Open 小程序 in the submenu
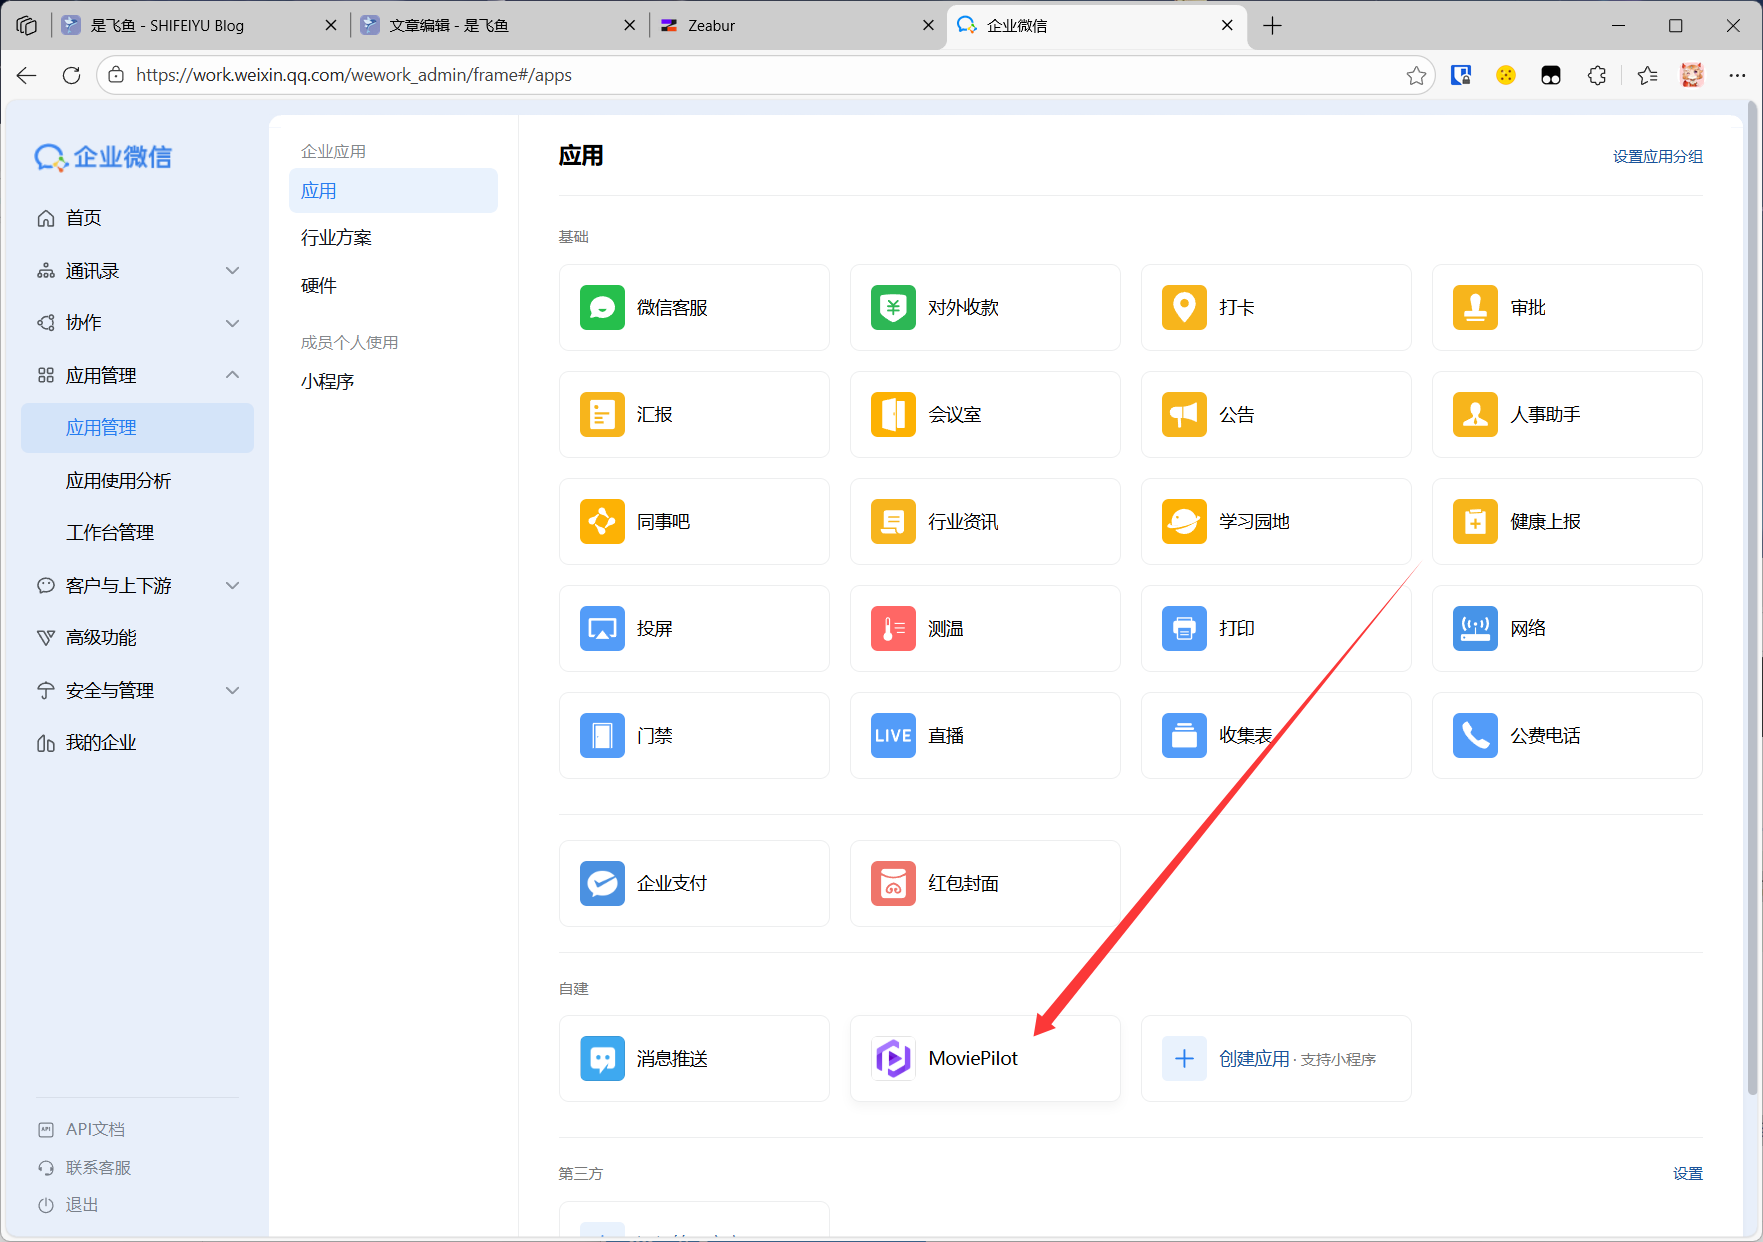1763x1242 pixels. pyautogui.click(x=327, y=381)
